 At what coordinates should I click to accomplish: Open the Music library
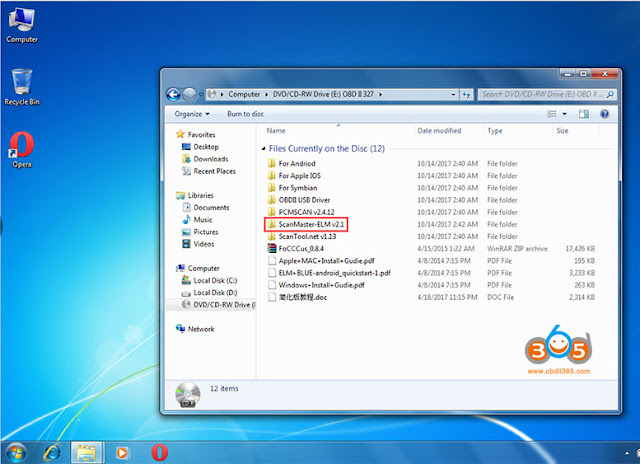202,220
